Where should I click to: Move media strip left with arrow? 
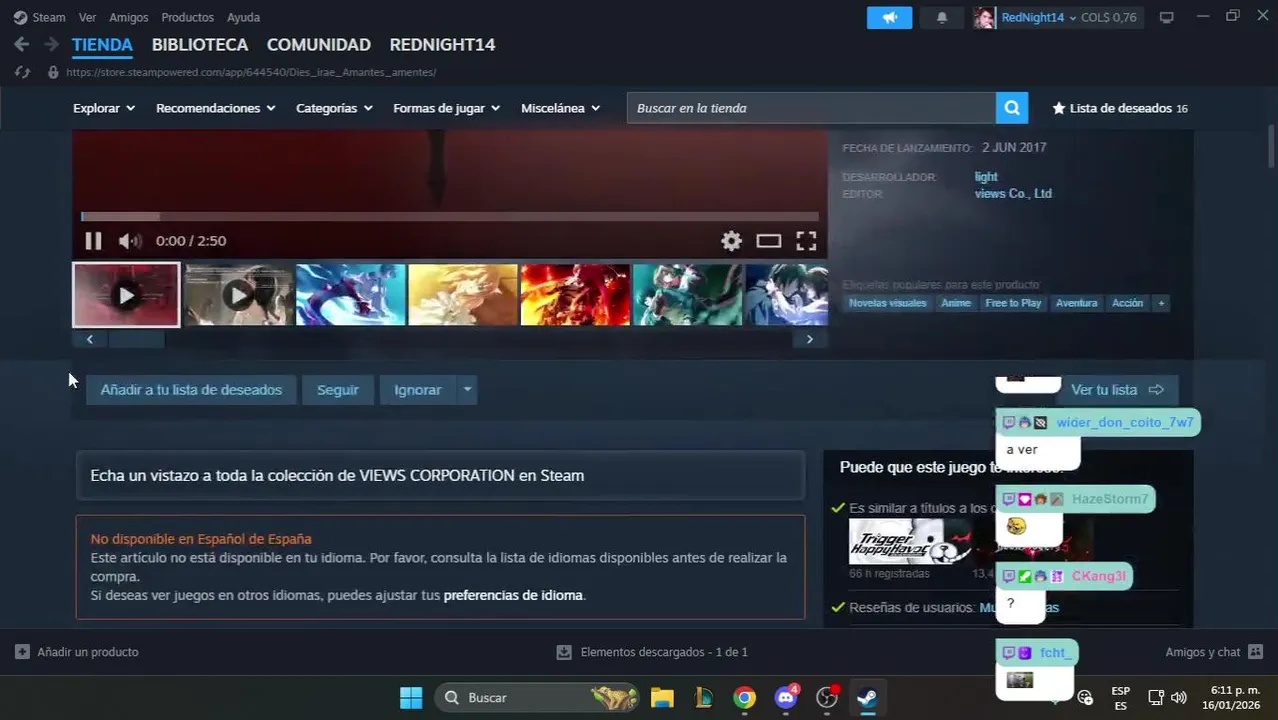coord(90,339)
